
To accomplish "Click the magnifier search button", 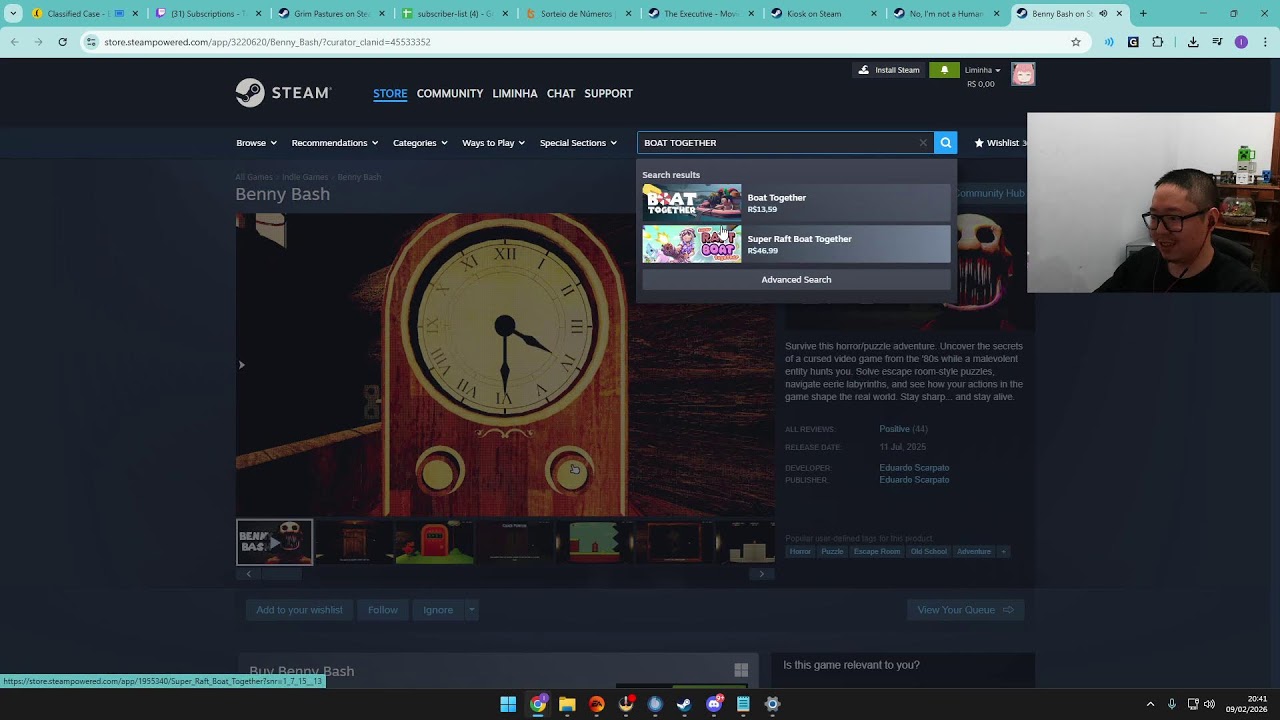I will [x=945, y=143].
